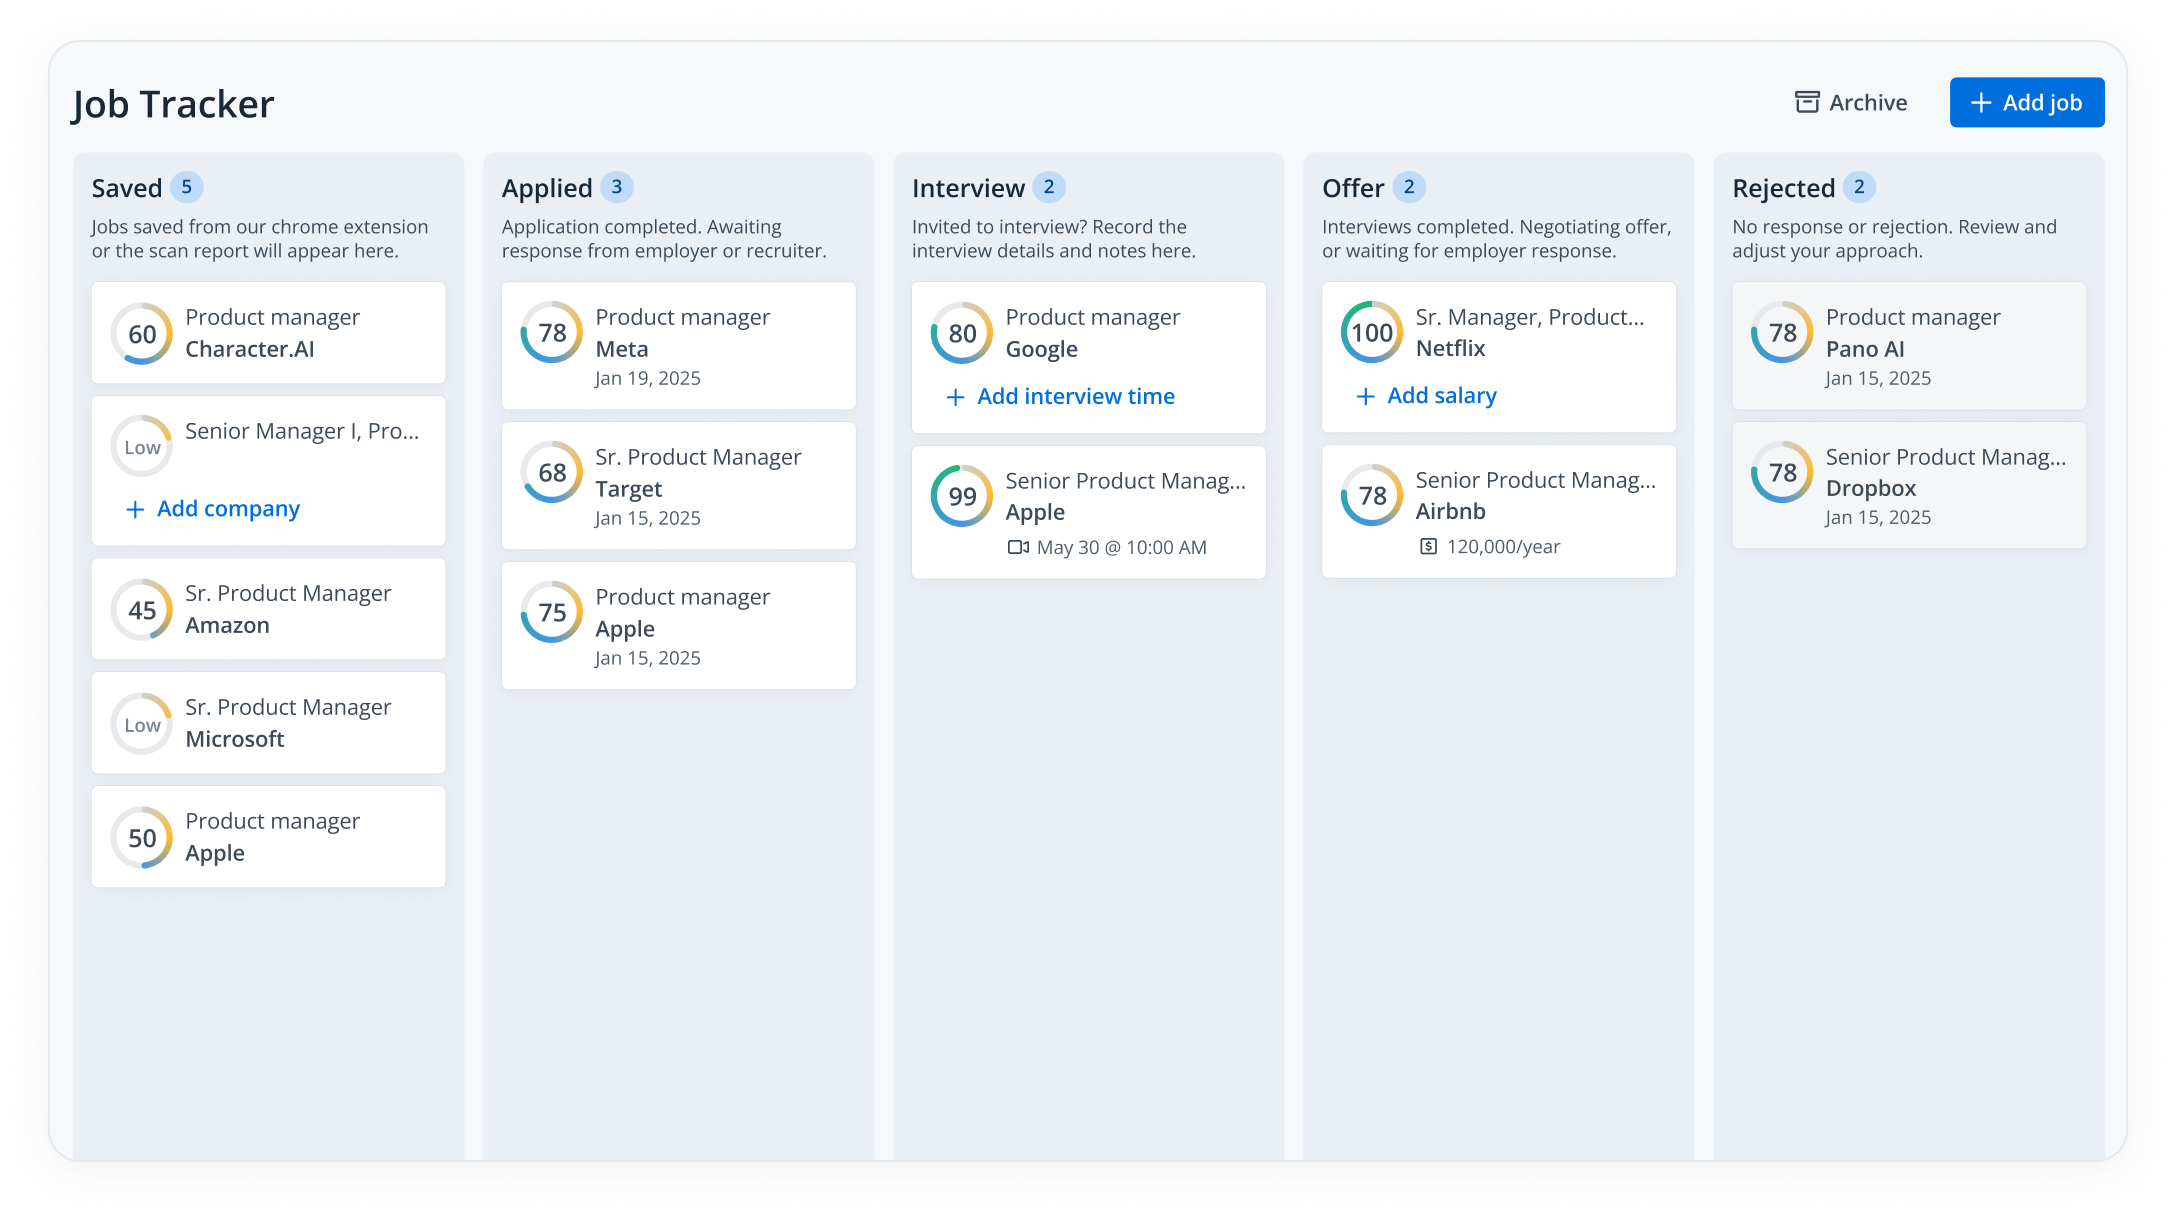Click the 78 score ring for Meta
2176x1218 pixels.
[552, 333]
